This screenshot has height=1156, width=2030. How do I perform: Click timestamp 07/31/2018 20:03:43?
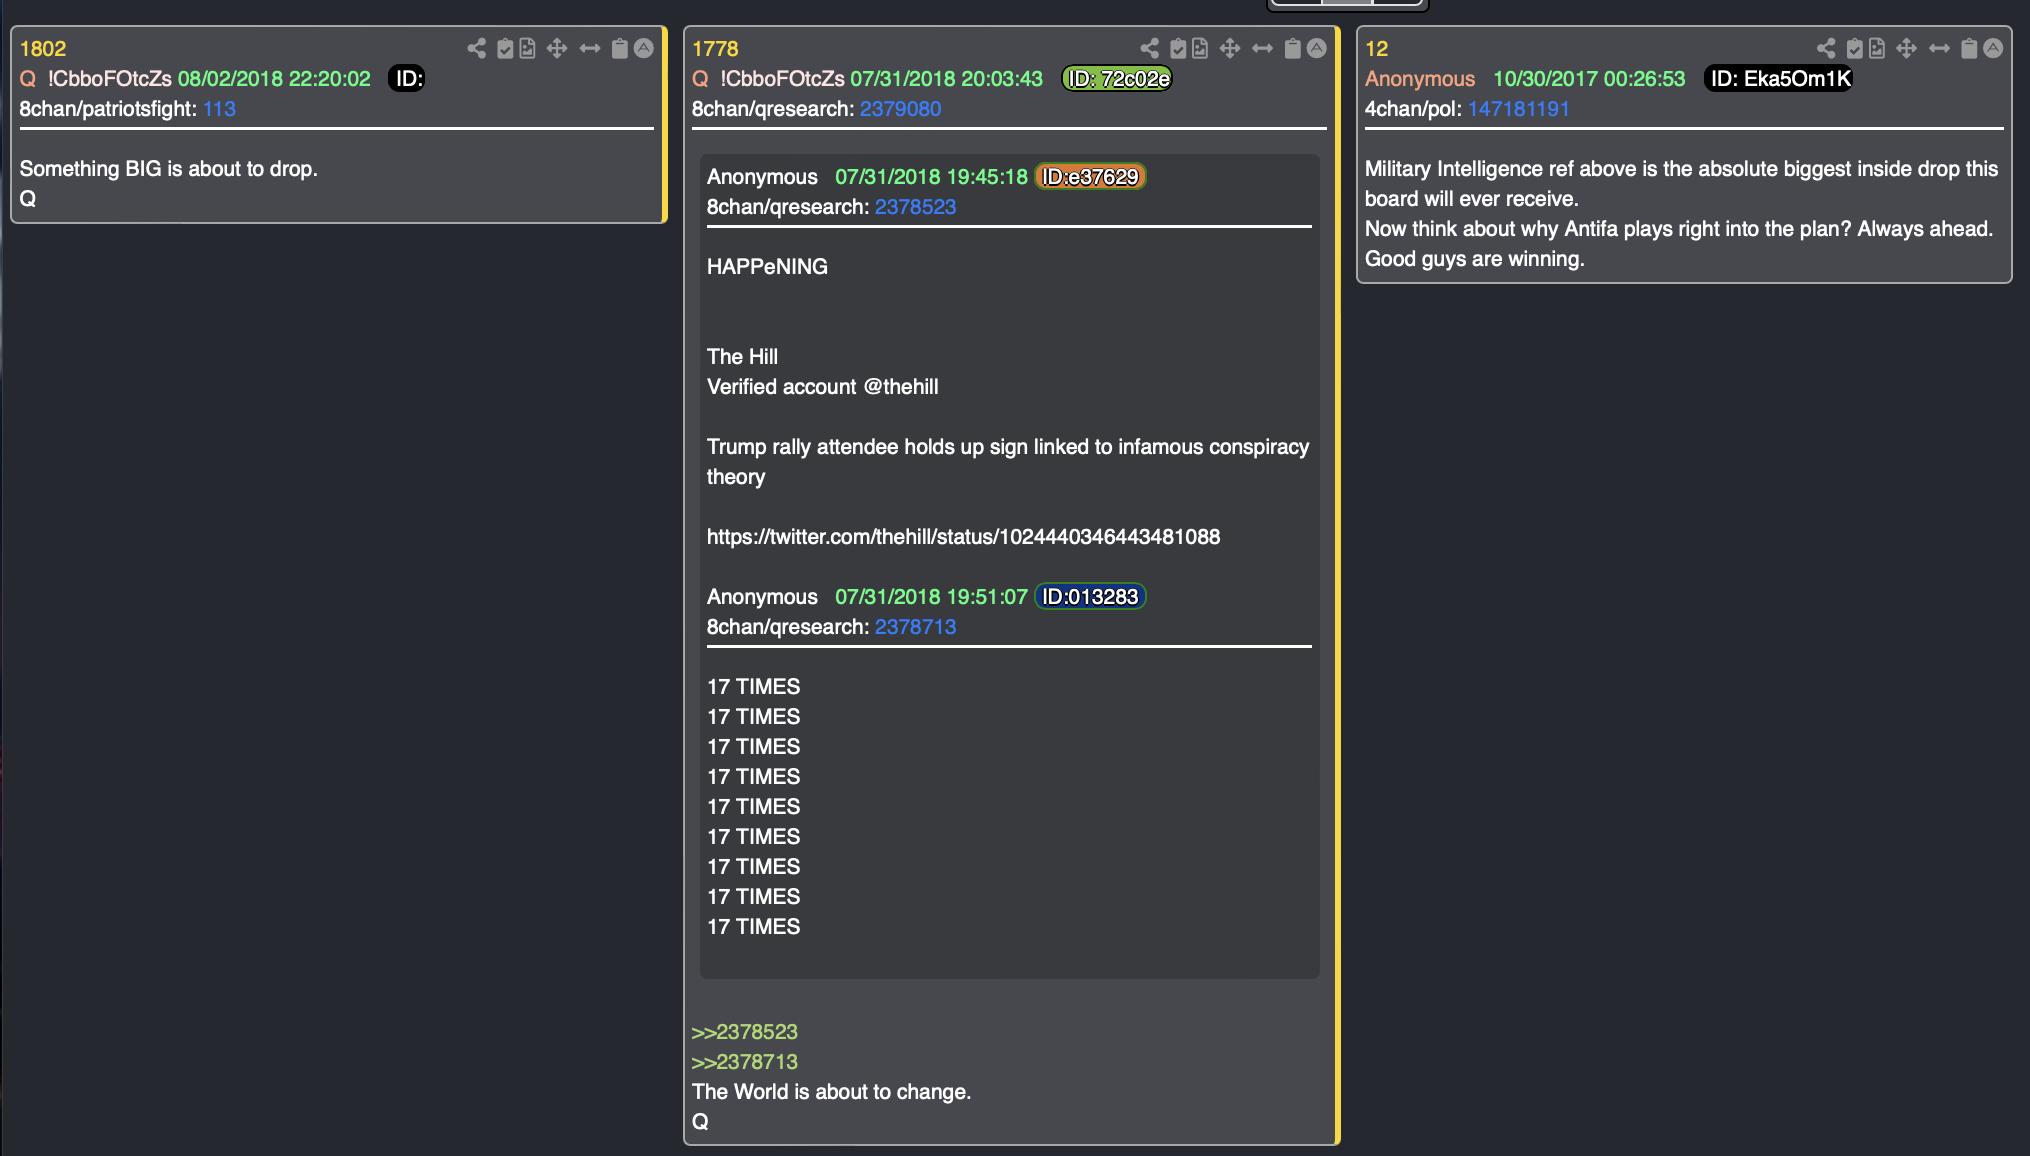pyautogui.click(x=946, y=78)
